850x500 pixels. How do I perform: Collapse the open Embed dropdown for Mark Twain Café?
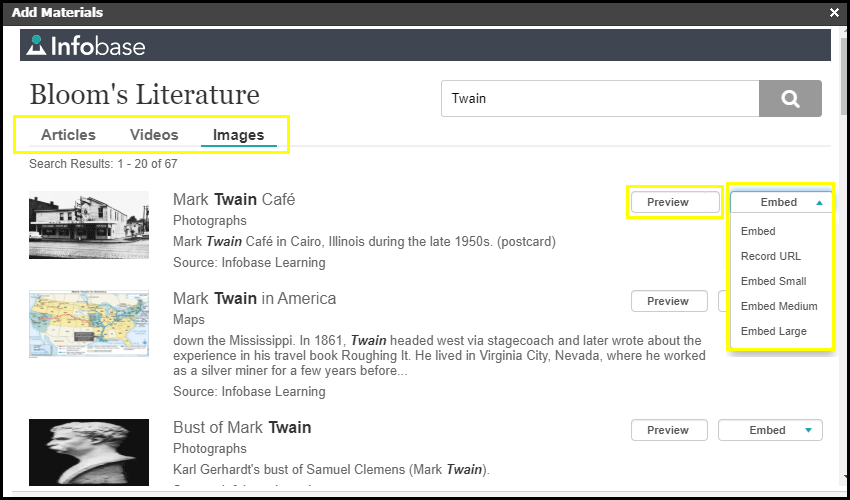781,202
